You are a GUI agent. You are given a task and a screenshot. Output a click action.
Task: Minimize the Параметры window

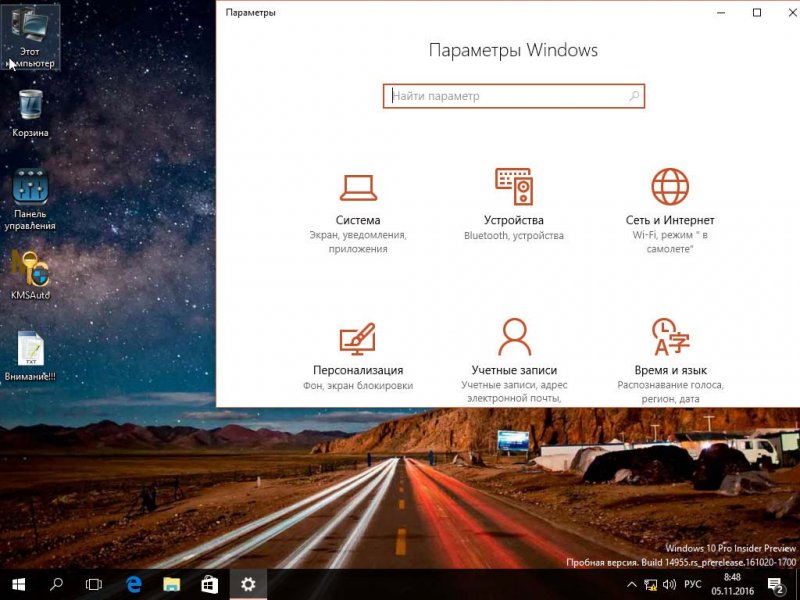pos(721,13)
